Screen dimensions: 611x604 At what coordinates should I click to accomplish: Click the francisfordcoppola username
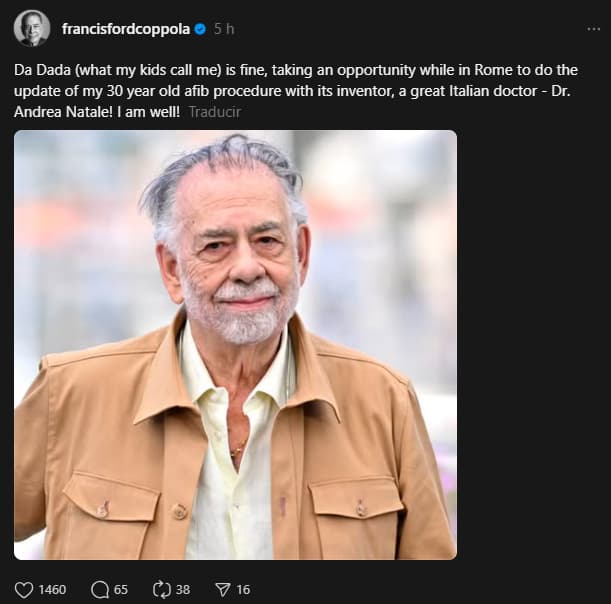pyautogui.click(x=125, y=29)
